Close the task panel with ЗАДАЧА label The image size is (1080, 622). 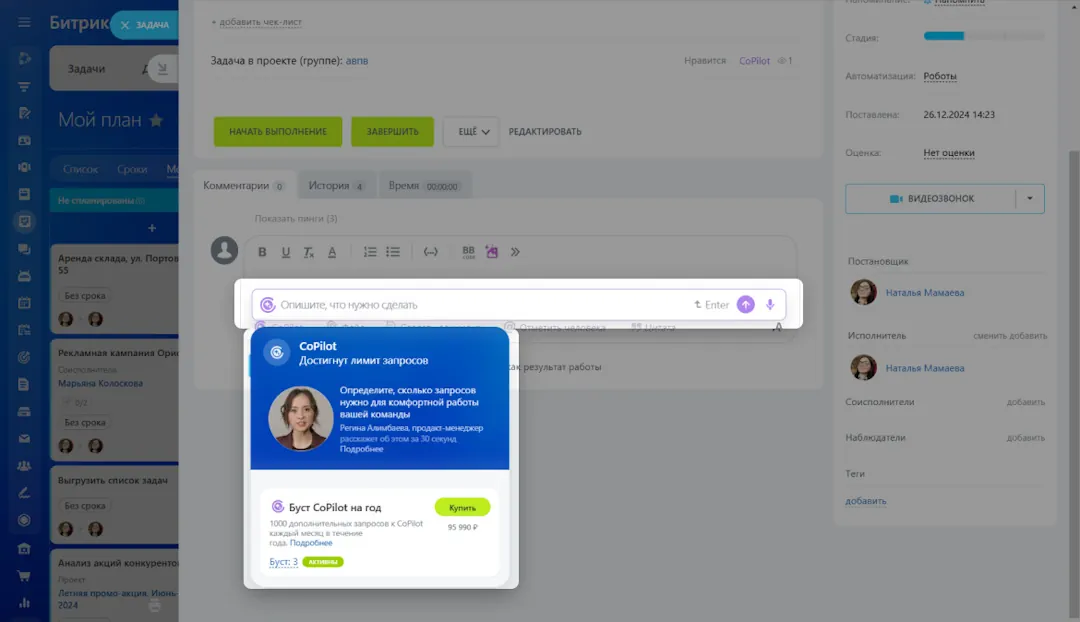click(124, 25)
